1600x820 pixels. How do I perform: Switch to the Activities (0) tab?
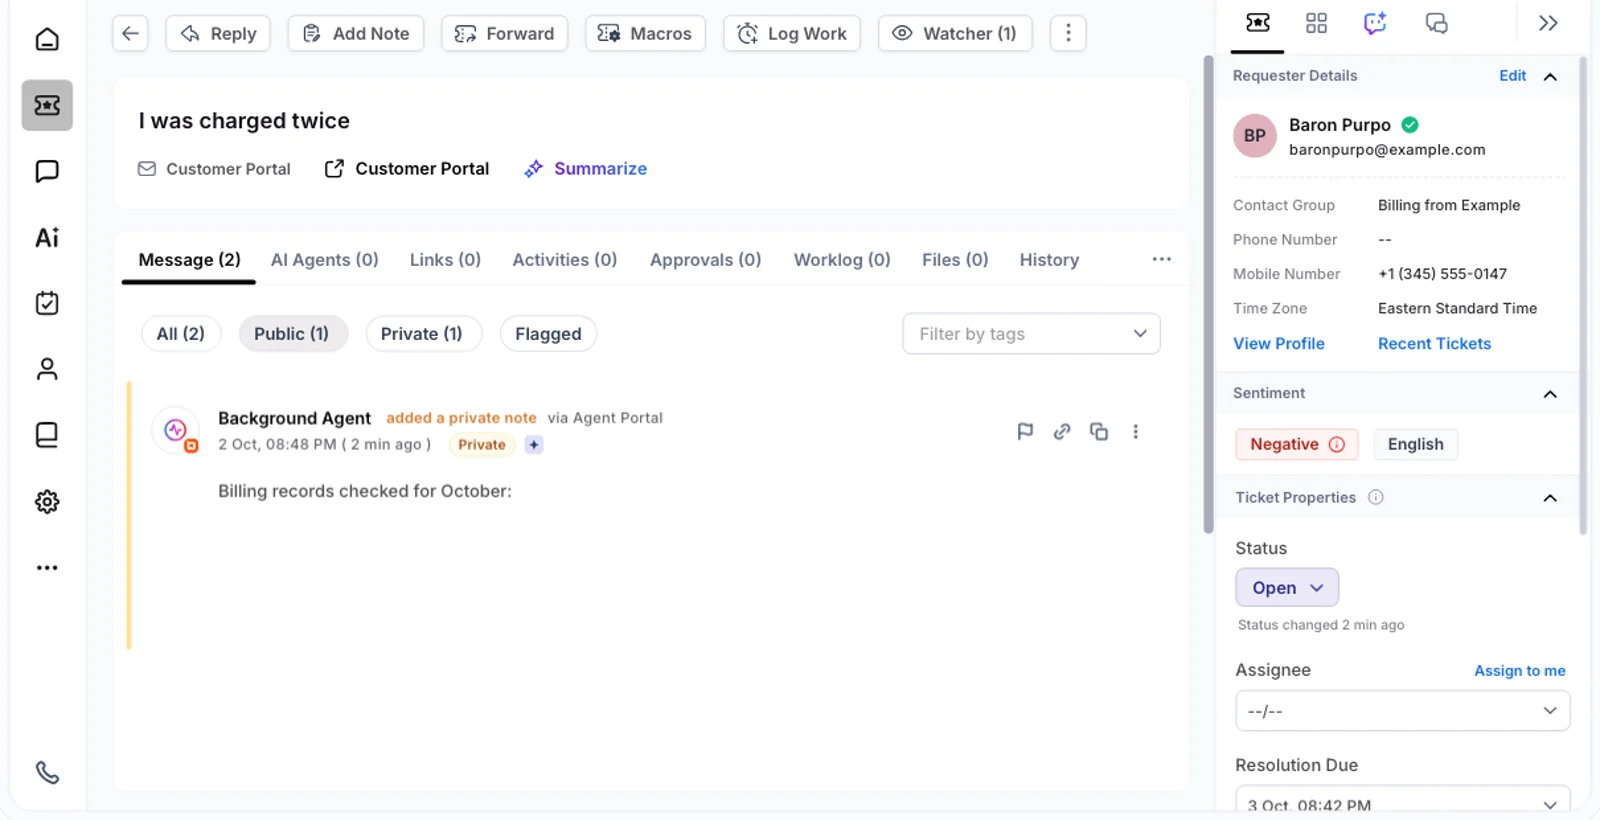coord(564,259)
